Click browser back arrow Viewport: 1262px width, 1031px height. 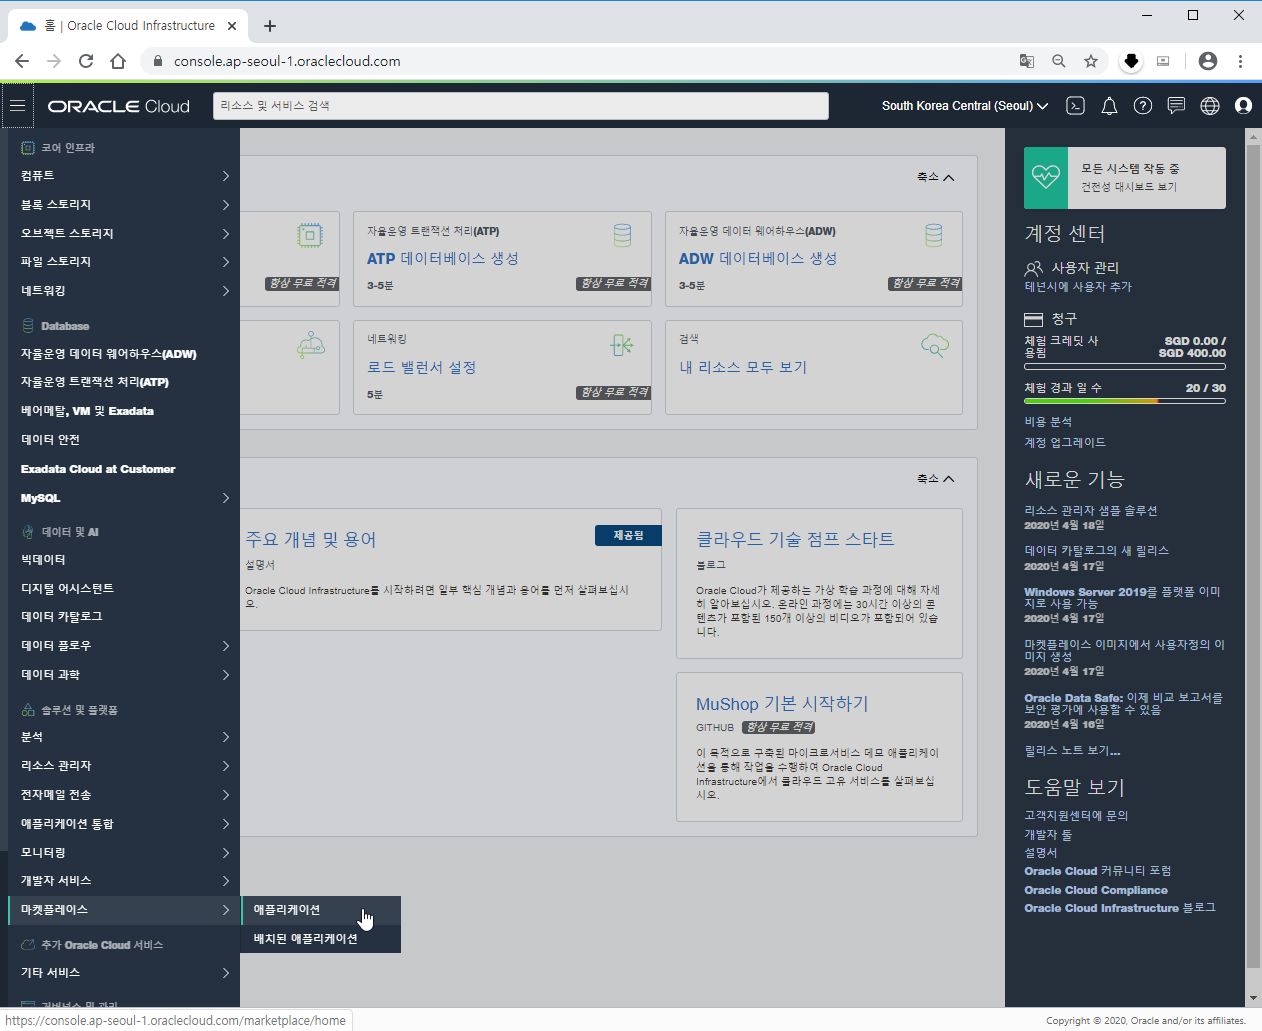22,61
